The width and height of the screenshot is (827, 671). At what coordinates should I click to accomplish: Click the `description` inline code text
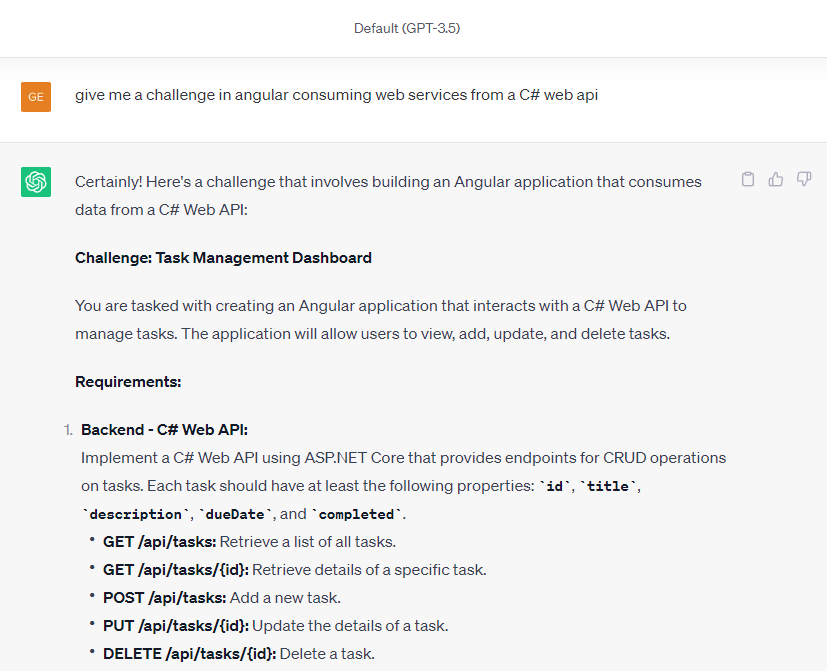(x=136, y=514)
